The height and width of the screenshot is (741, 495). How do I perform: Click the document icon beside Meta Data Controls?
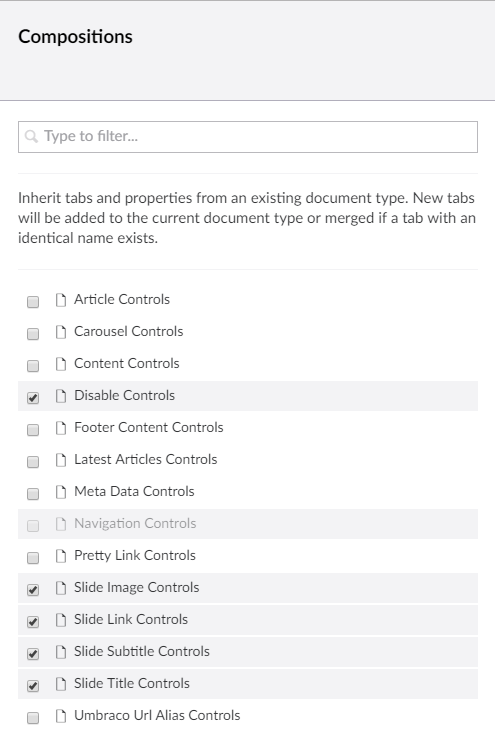pyautogui.click(x=61, y=492)
